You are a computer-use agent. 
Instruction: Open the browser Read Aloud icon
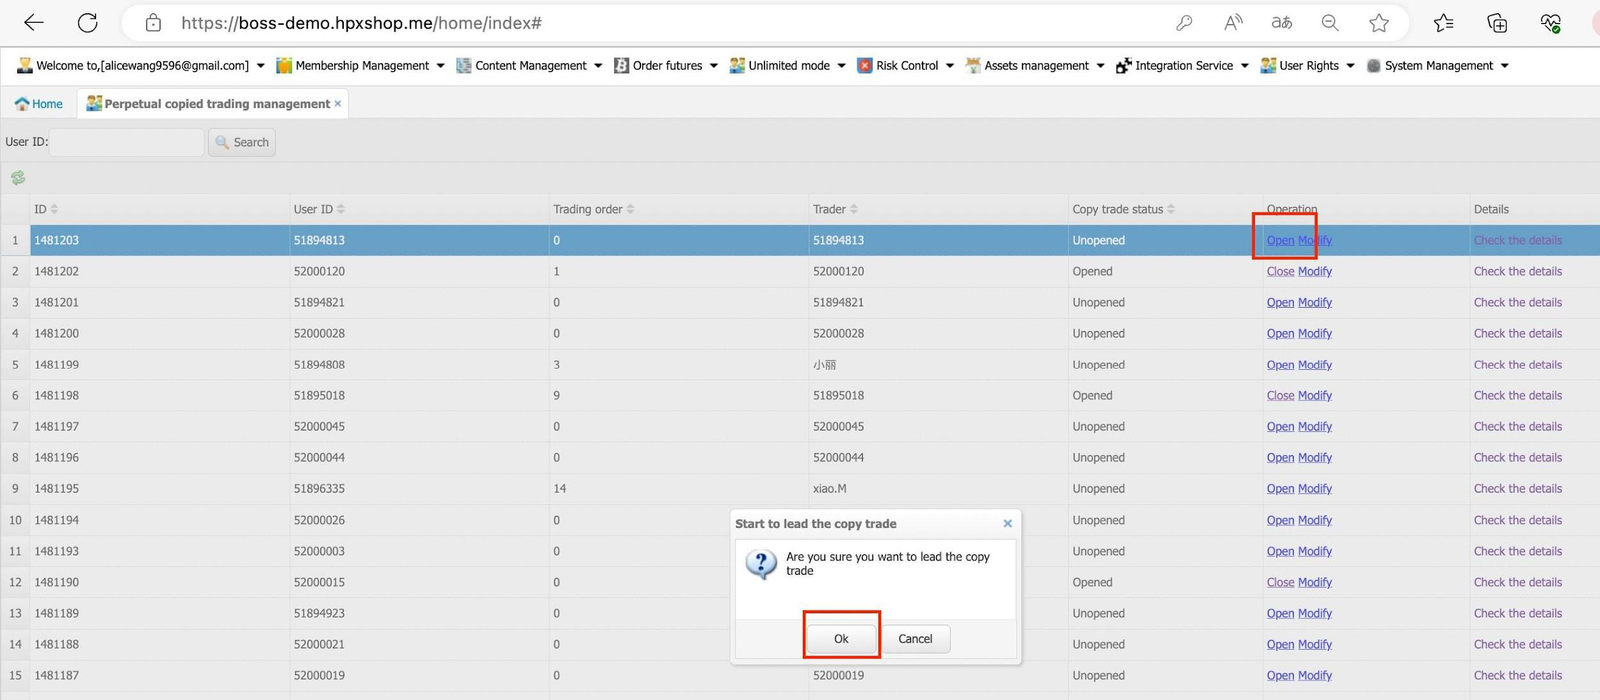[1233, 23]
